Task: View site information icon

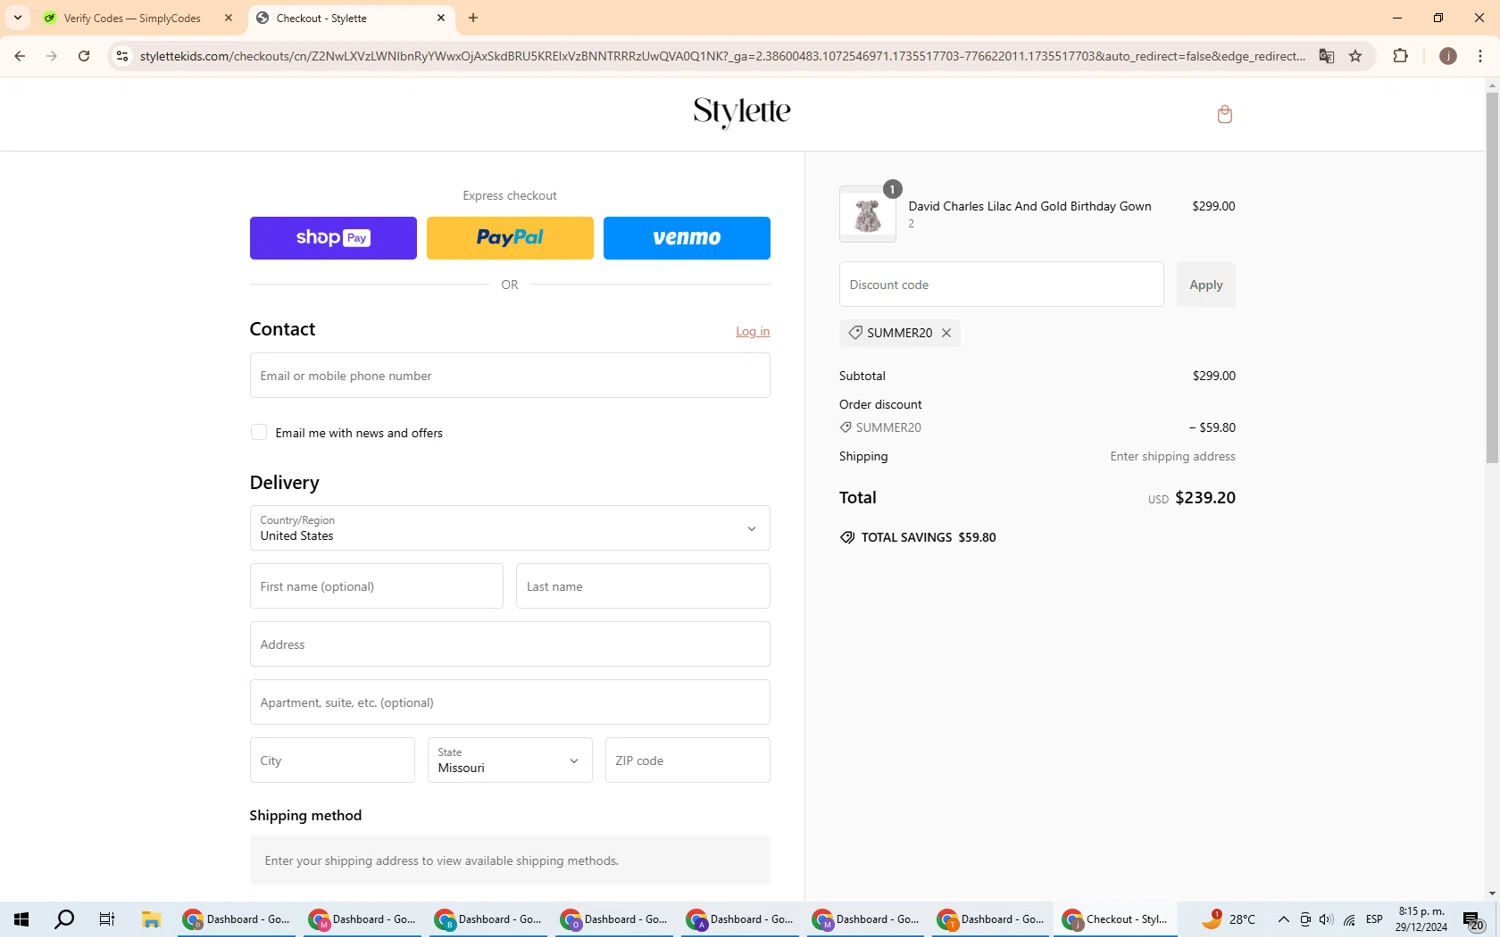Action: point(122,56)
